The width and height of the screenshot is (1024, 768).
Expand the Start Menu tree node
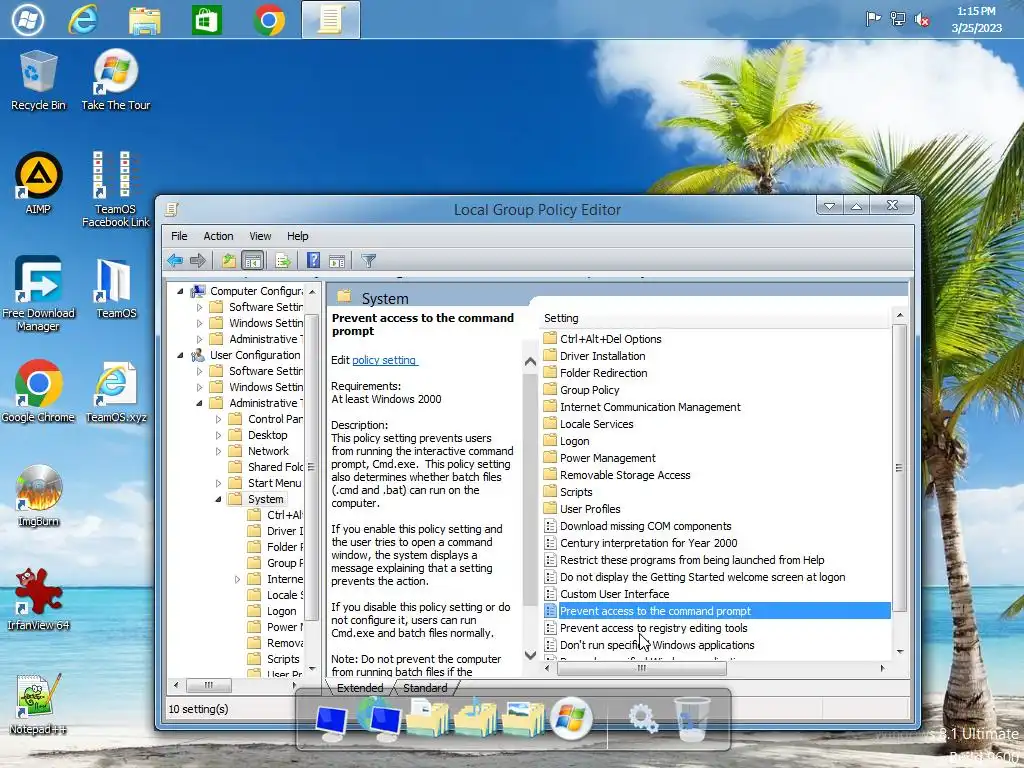218,483
